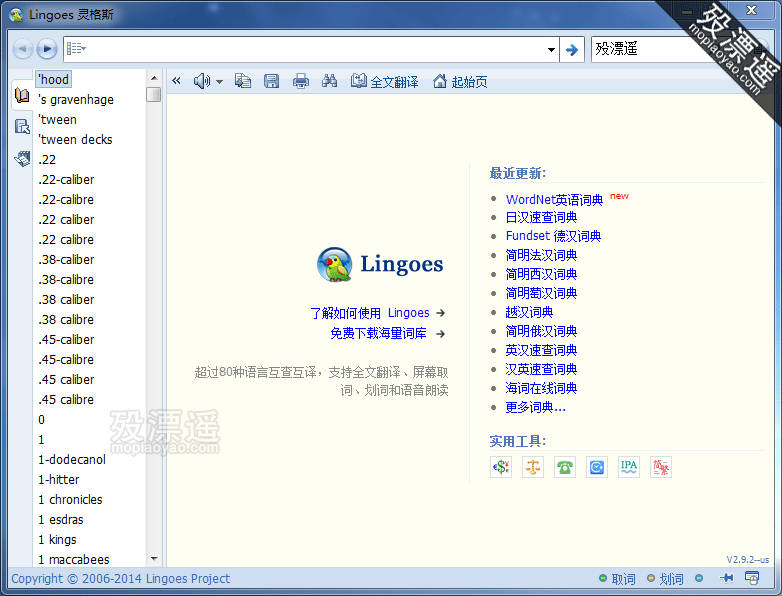This screenshot has height=596, width=782.
Task: Open the dictionary index sidebar tab
Action: [x=22, y=95]
